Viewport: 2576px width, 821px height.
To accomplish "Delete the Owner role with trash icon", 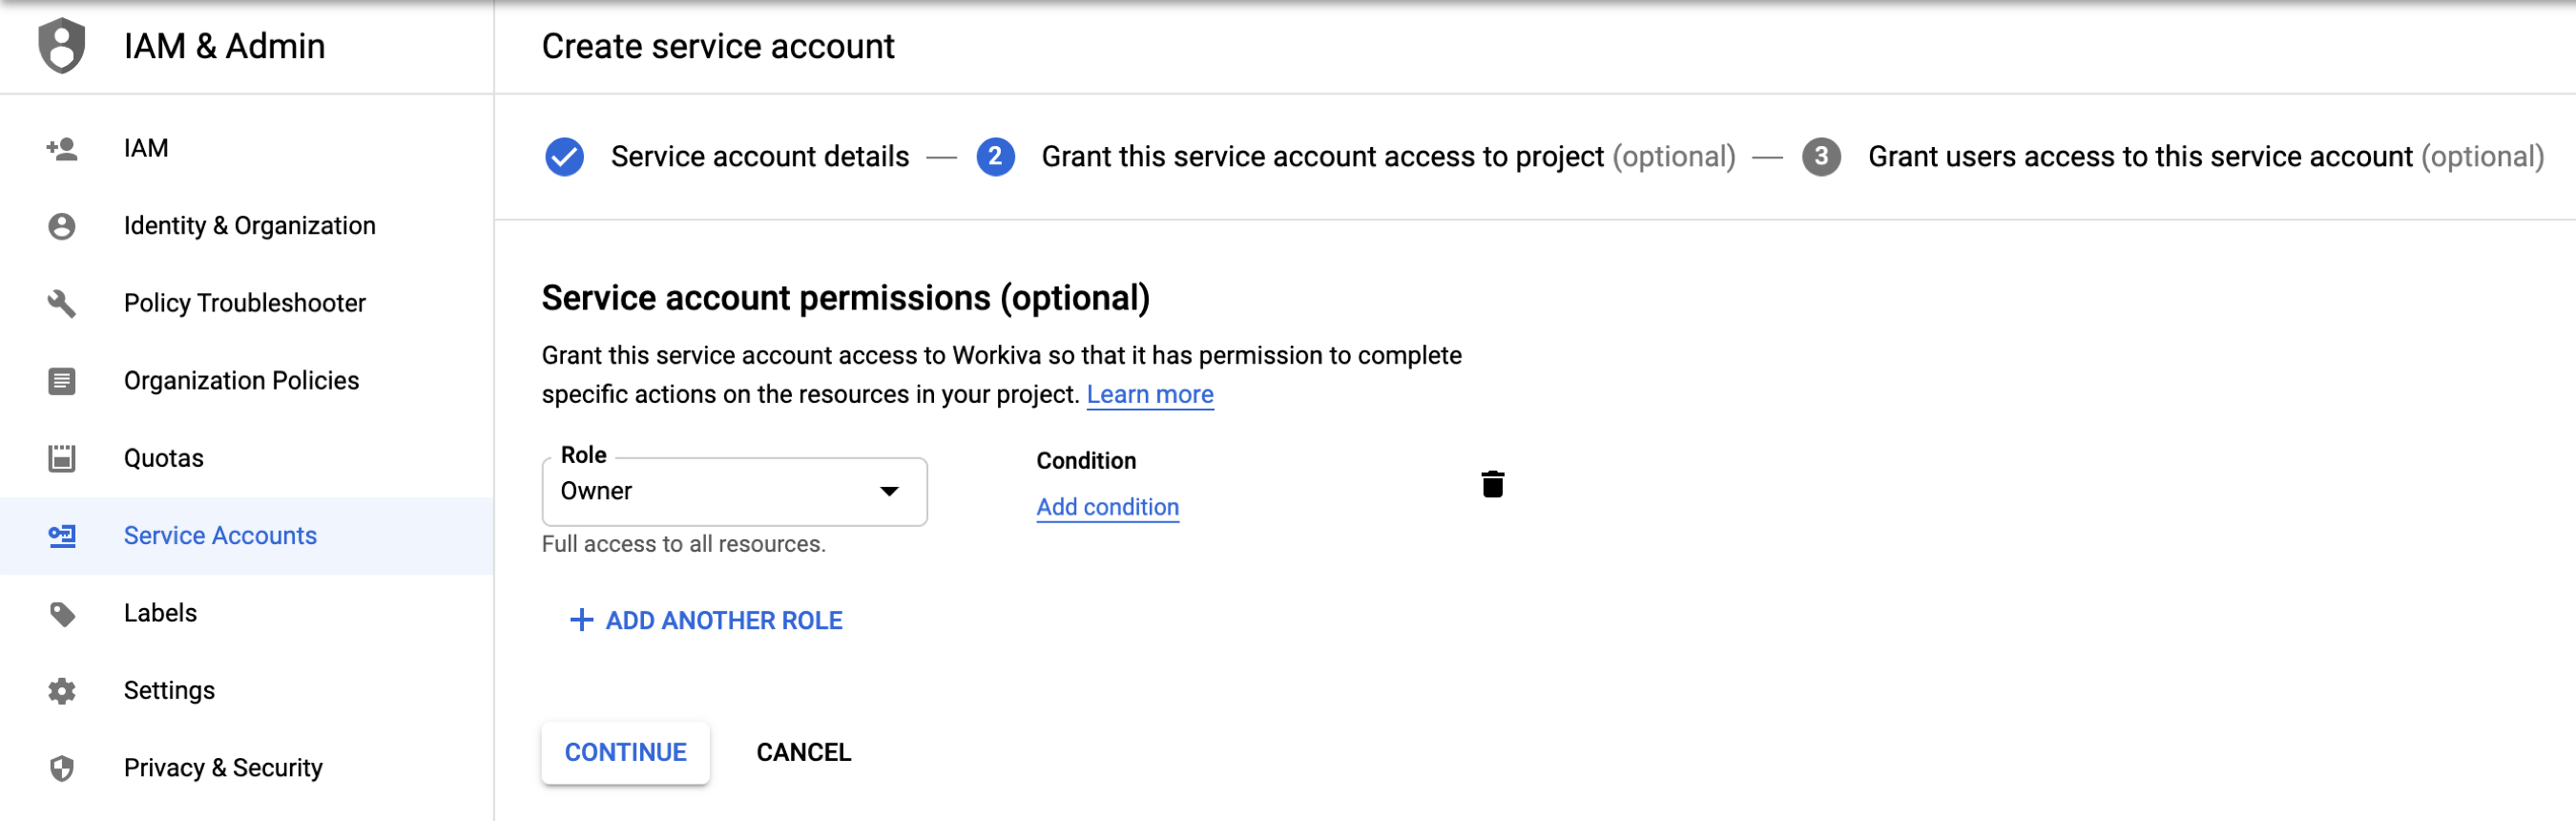I will coord(1492,484).
